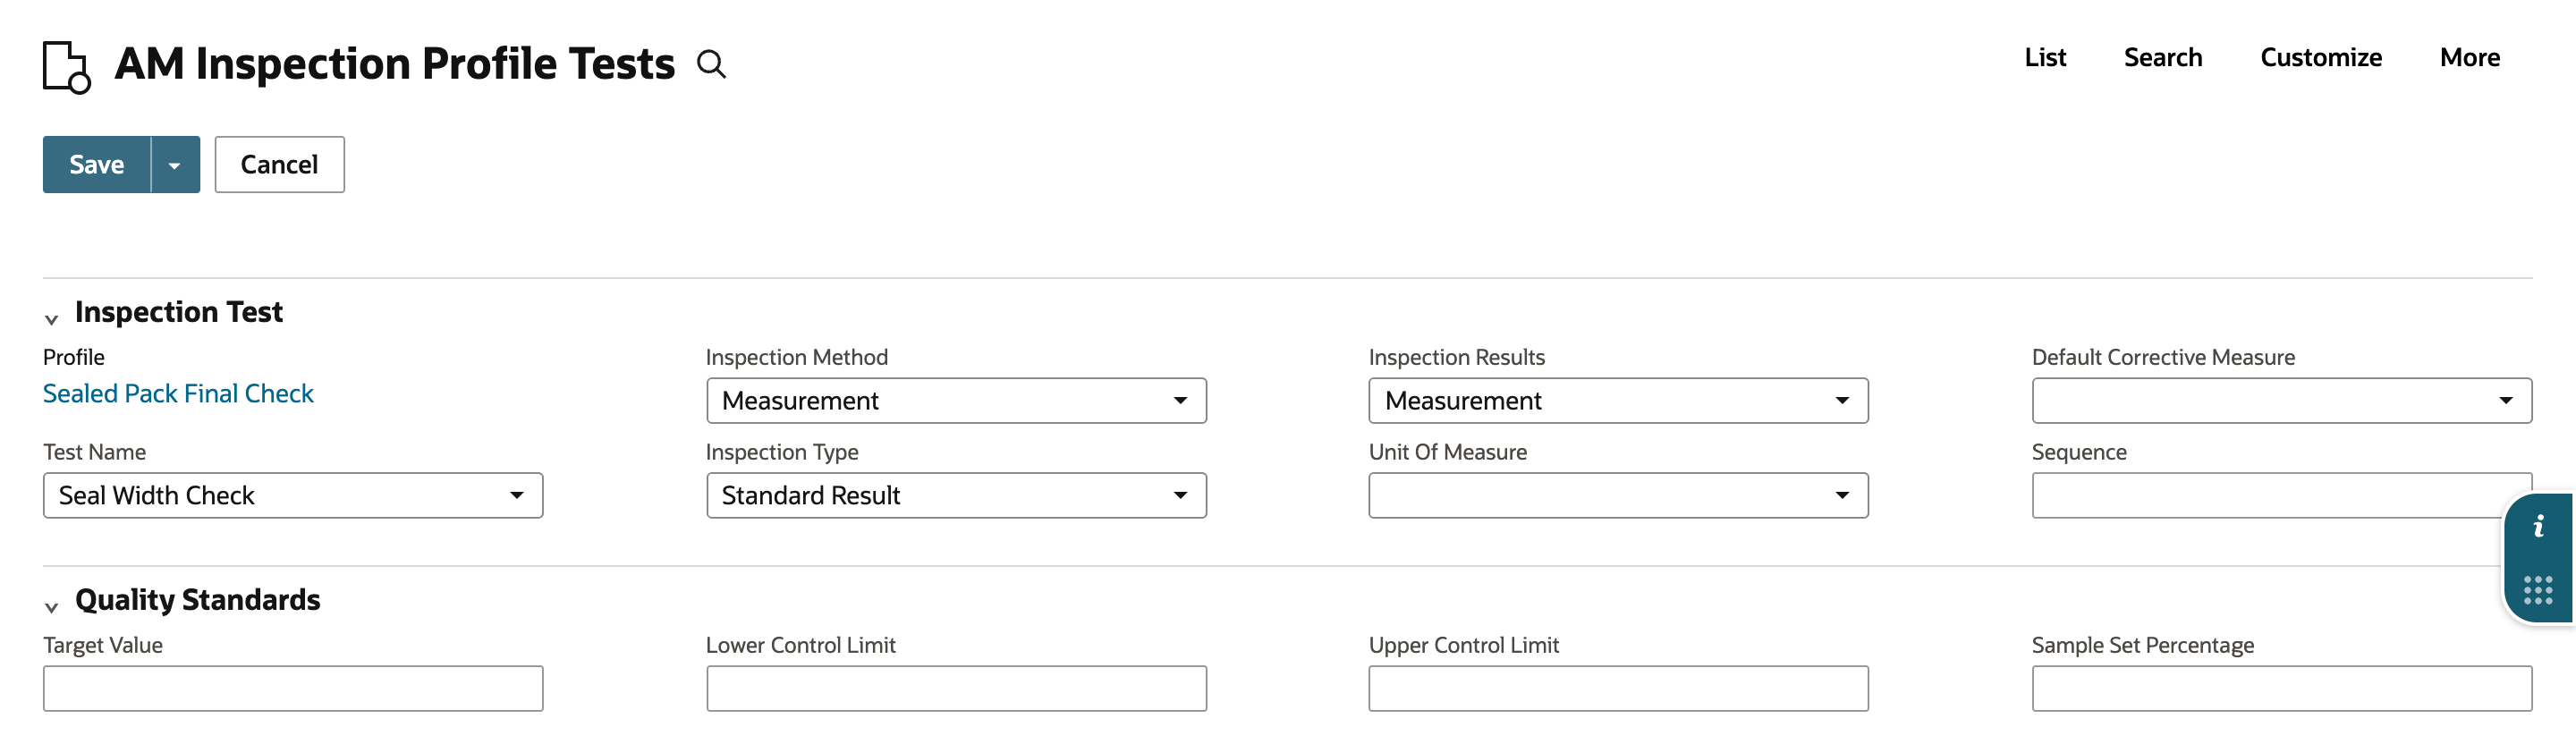Click the Sample Set Percentage field
The height and width of the screenshot is (744, 2576).
2282,689
